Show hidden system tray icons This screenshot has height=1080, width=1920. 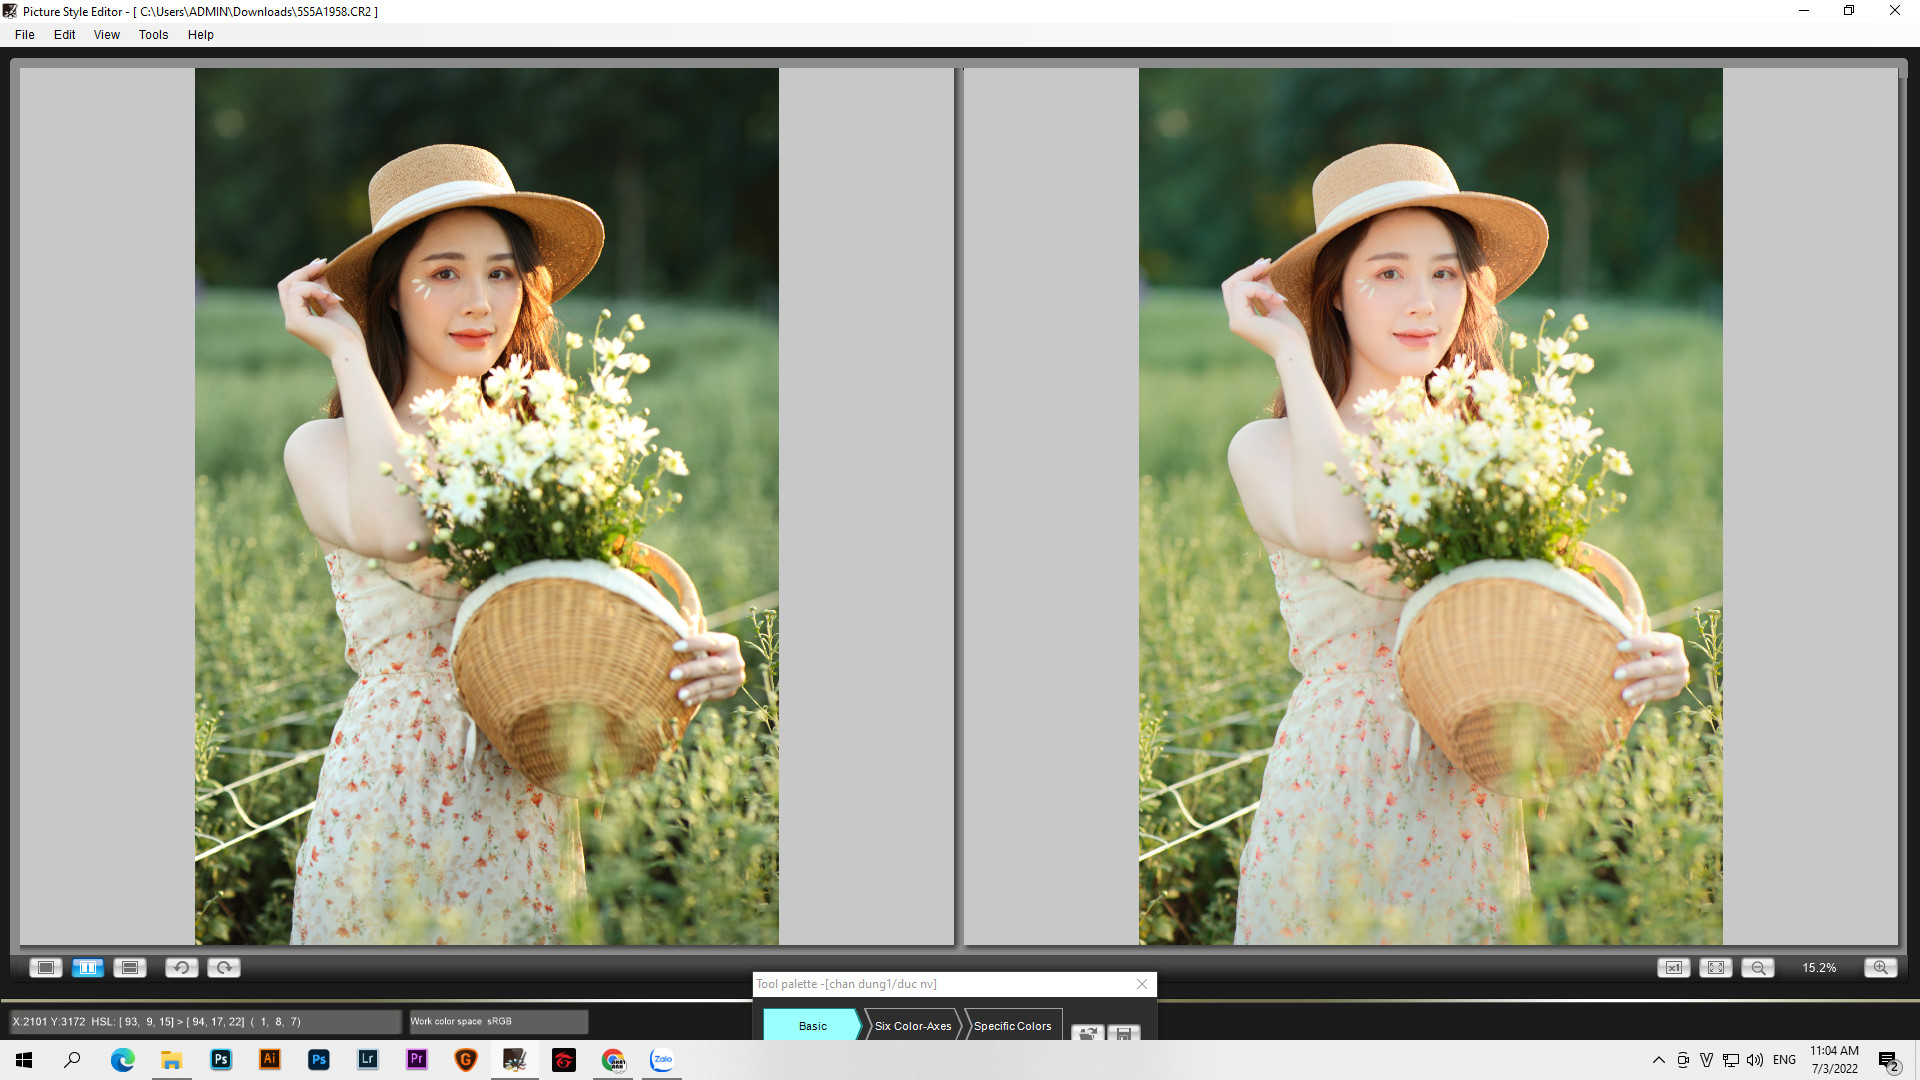pos(1659,1060)
